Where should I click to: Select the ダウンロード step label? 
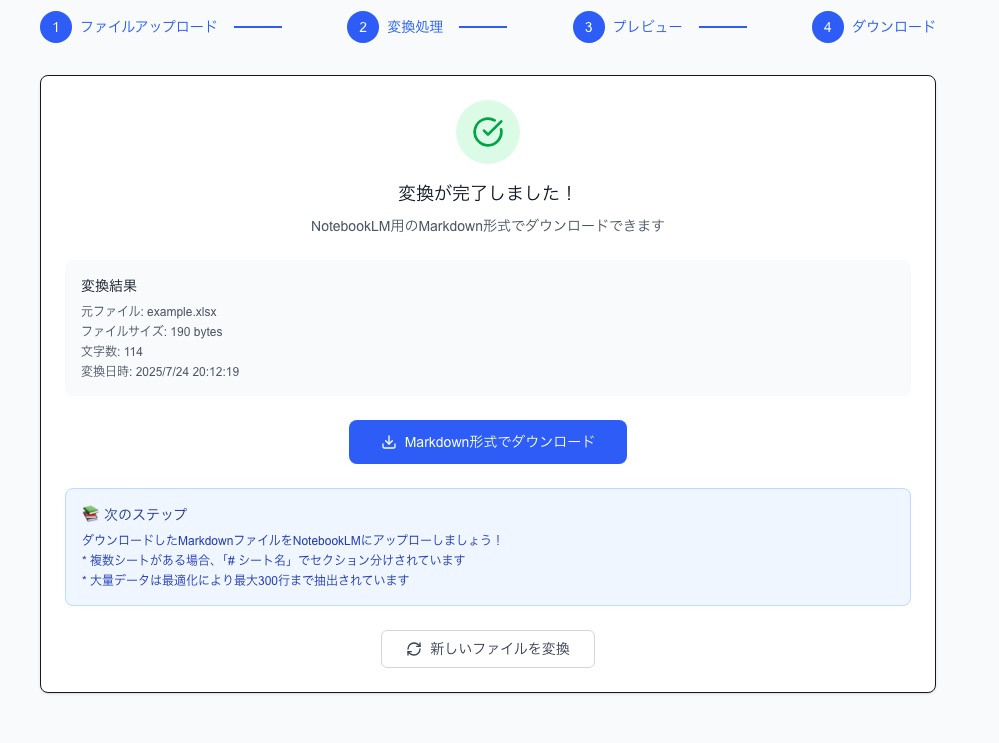click(x=893, y=27)
